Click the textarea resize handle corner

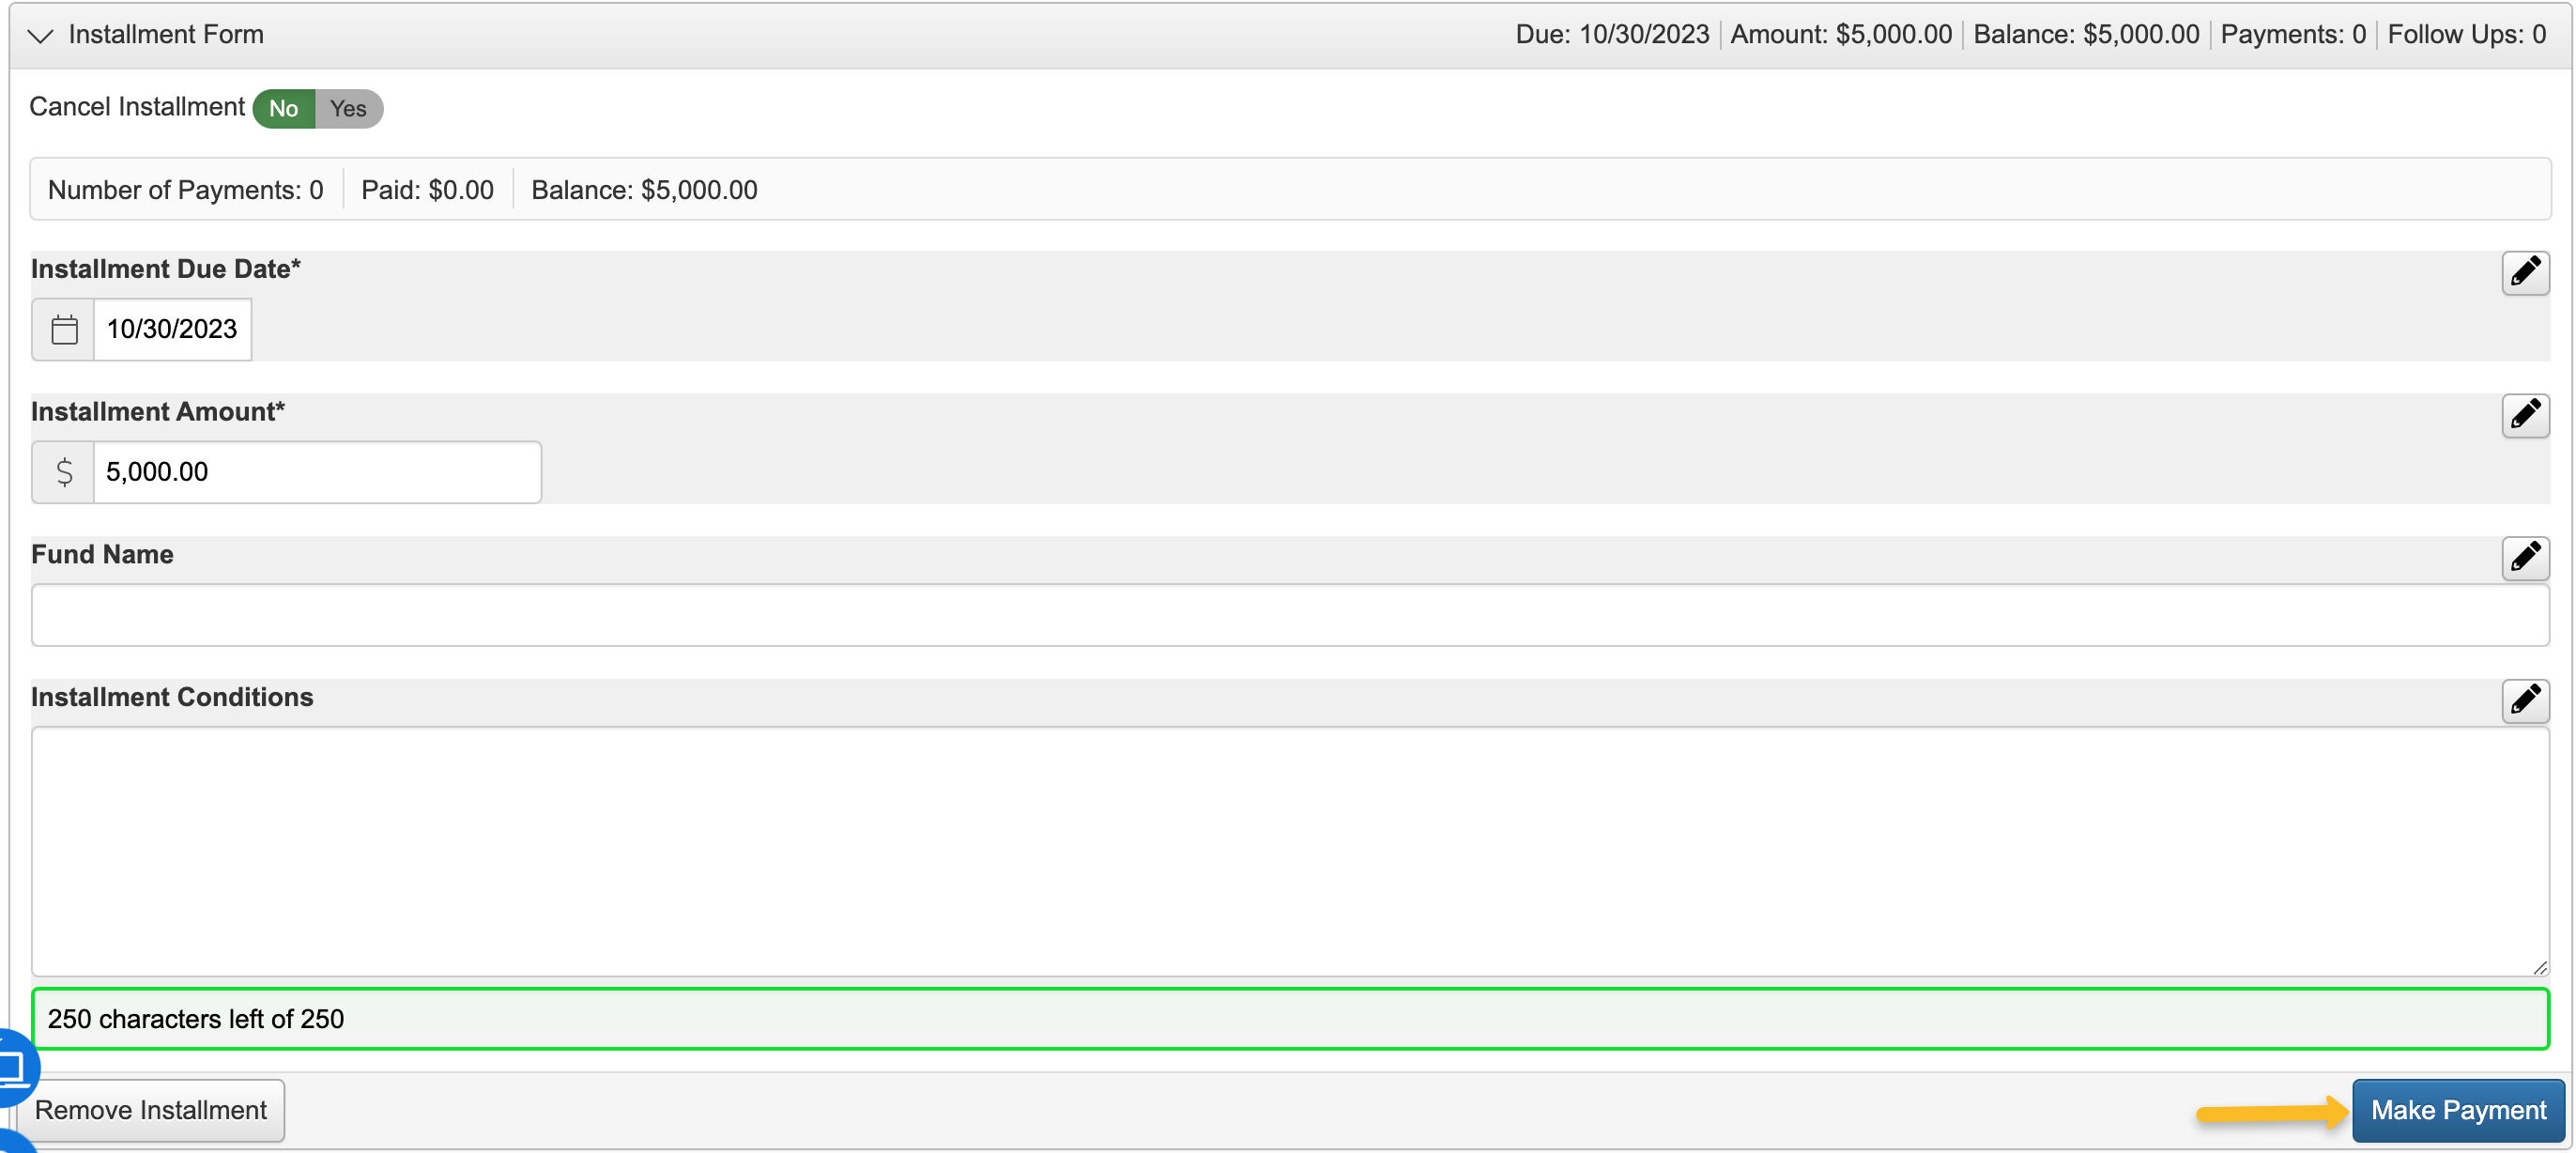click(2539, 967)
